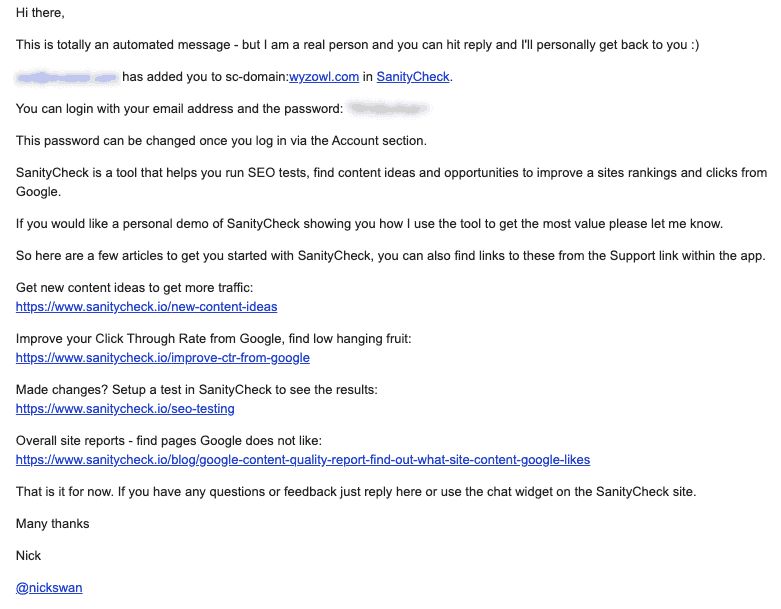781x609 pixels.
Task: Click the 'personal demo of SanityCheck' sentence
Action: click(x=369, y=224)
